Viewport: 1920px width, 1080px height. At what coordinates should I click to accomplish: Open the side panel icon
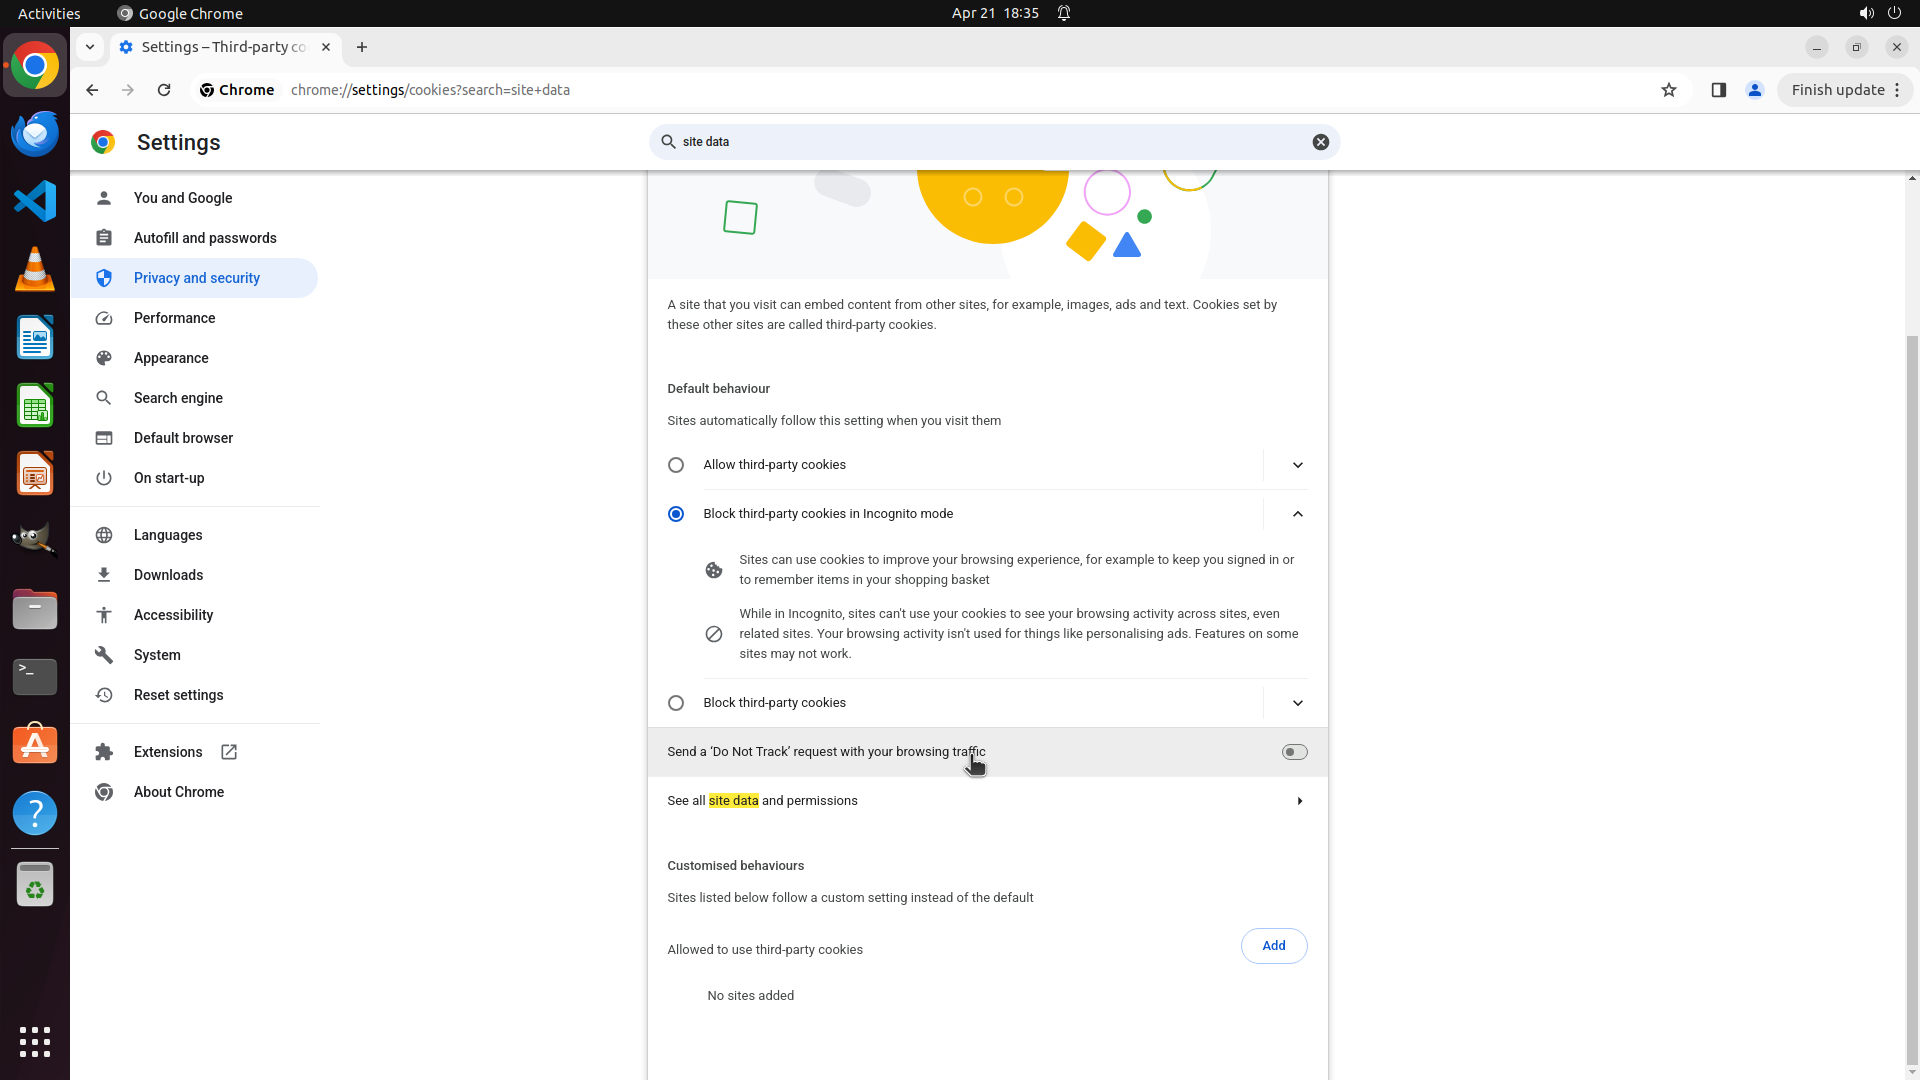(x=1718, y=90)
